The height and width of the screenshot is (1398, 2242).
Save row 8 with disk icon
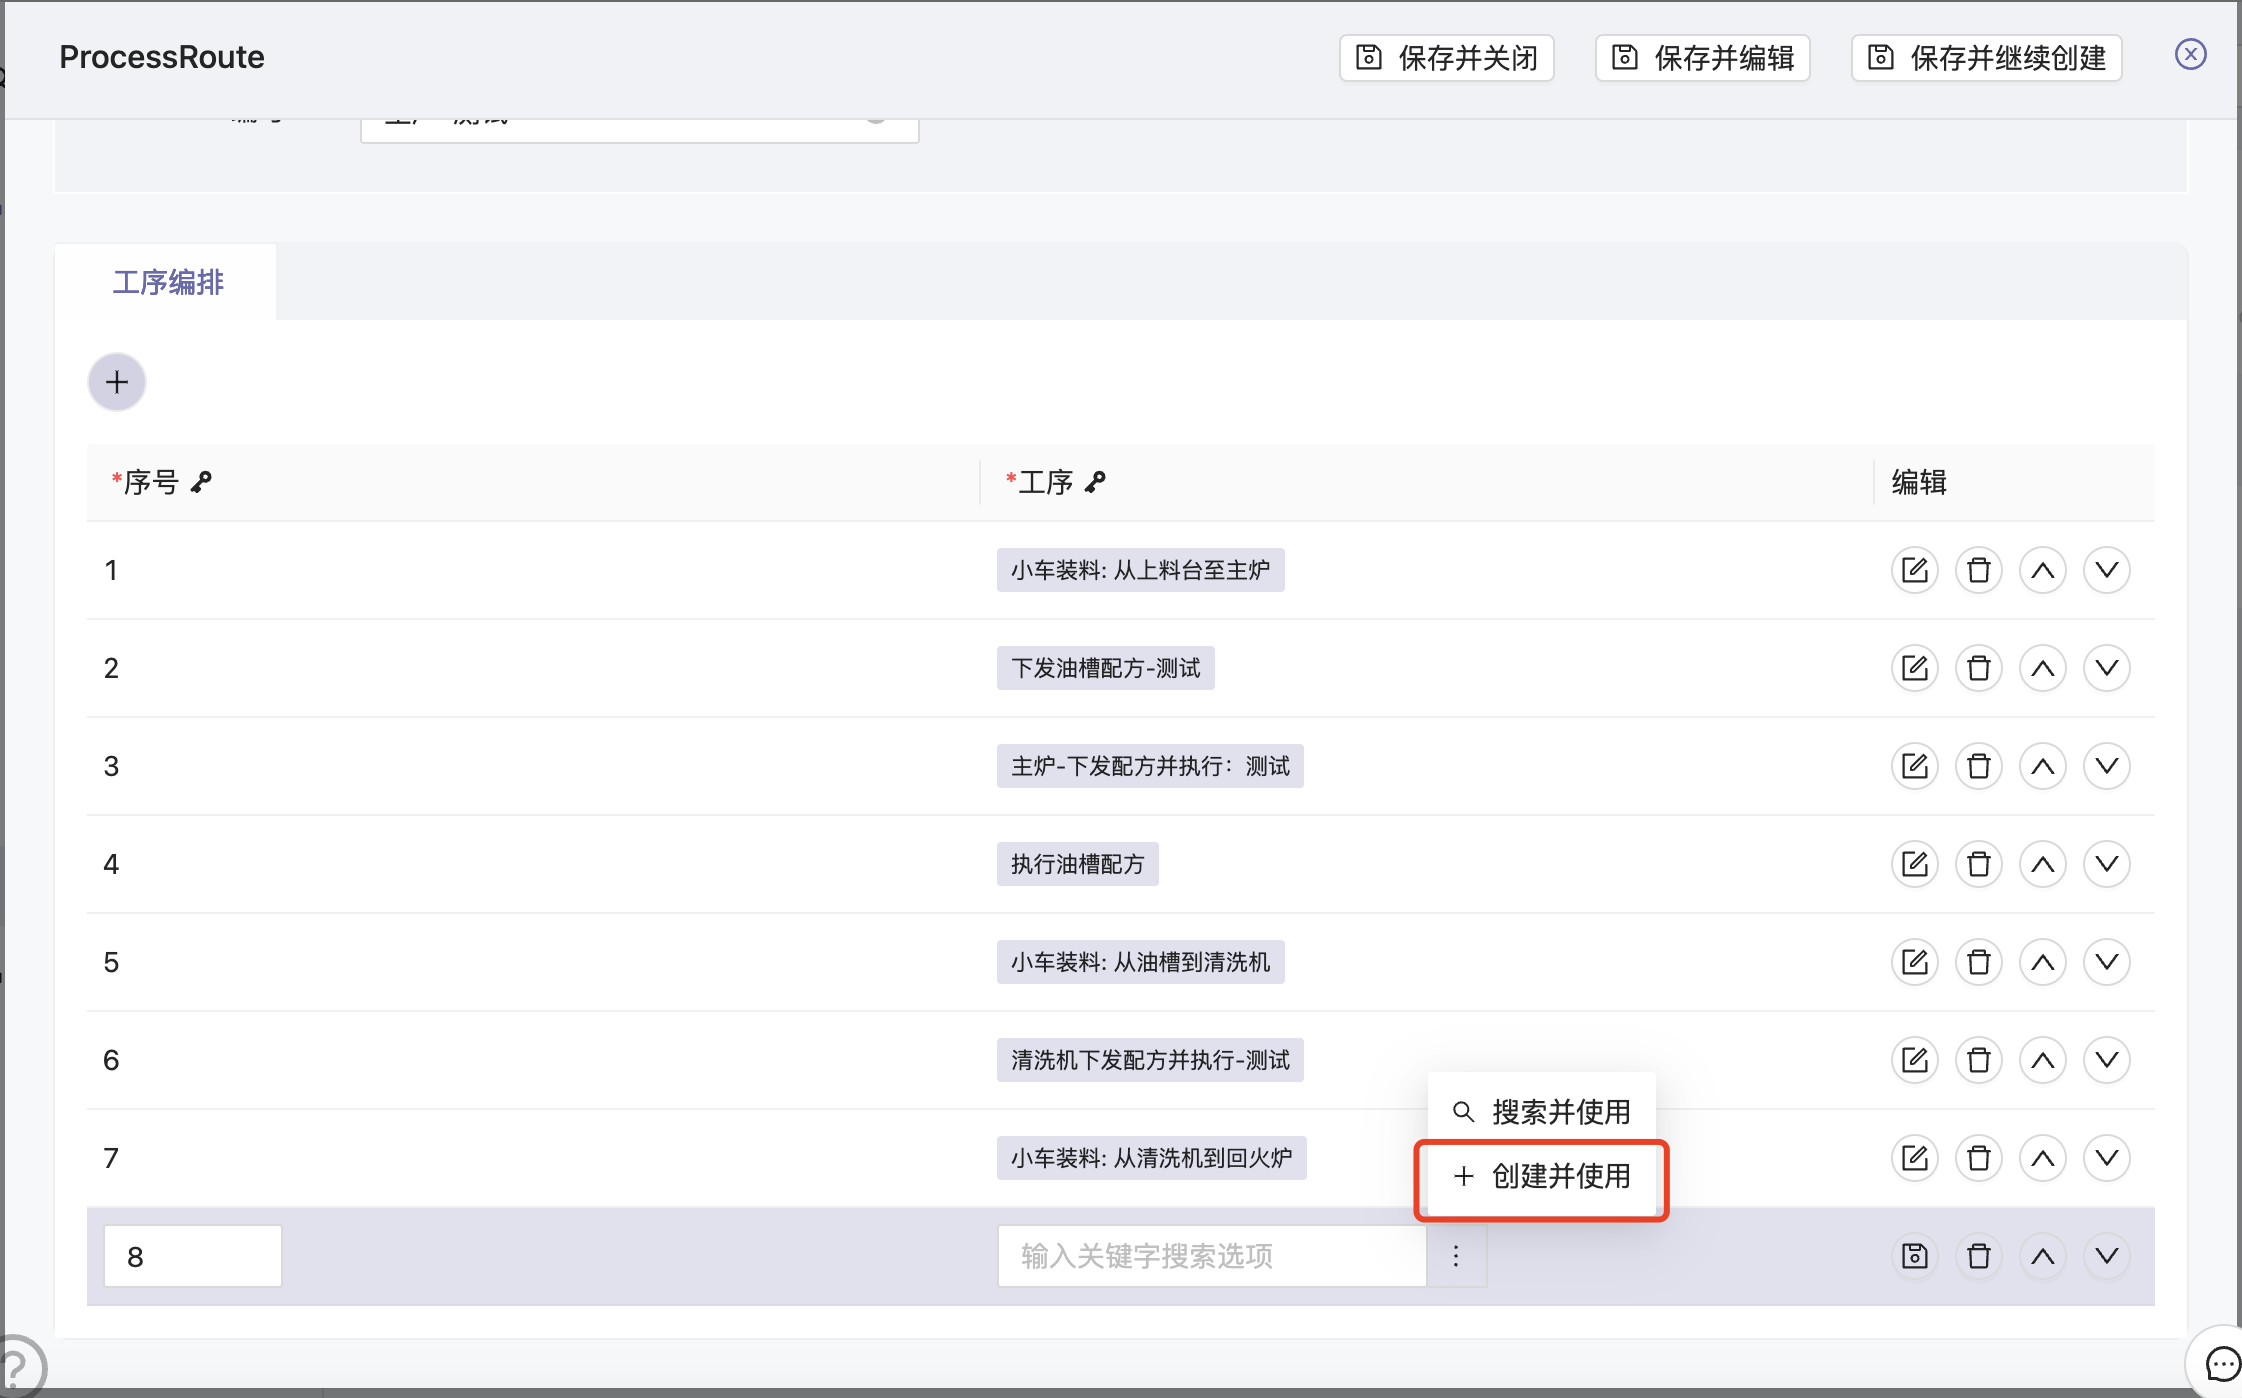[1914, 1256]
